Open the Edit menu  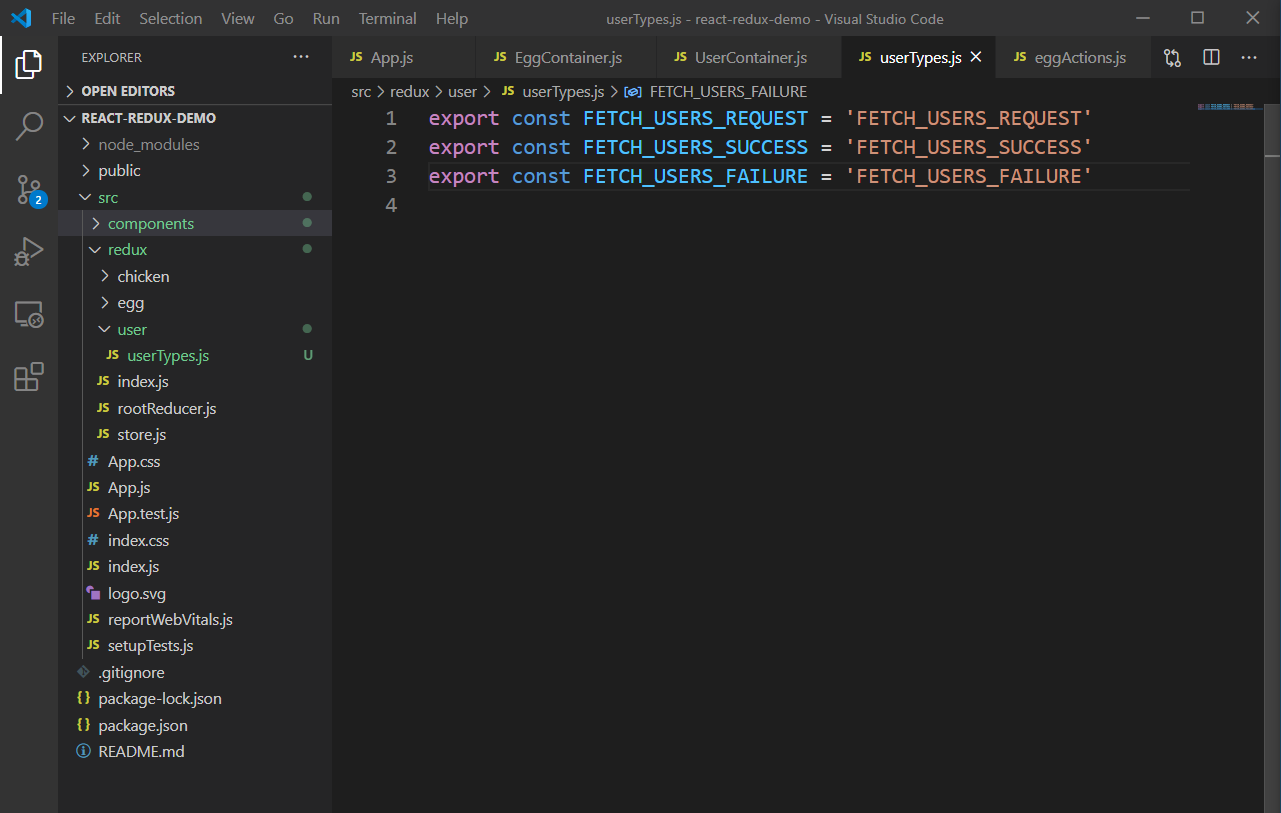107,18
